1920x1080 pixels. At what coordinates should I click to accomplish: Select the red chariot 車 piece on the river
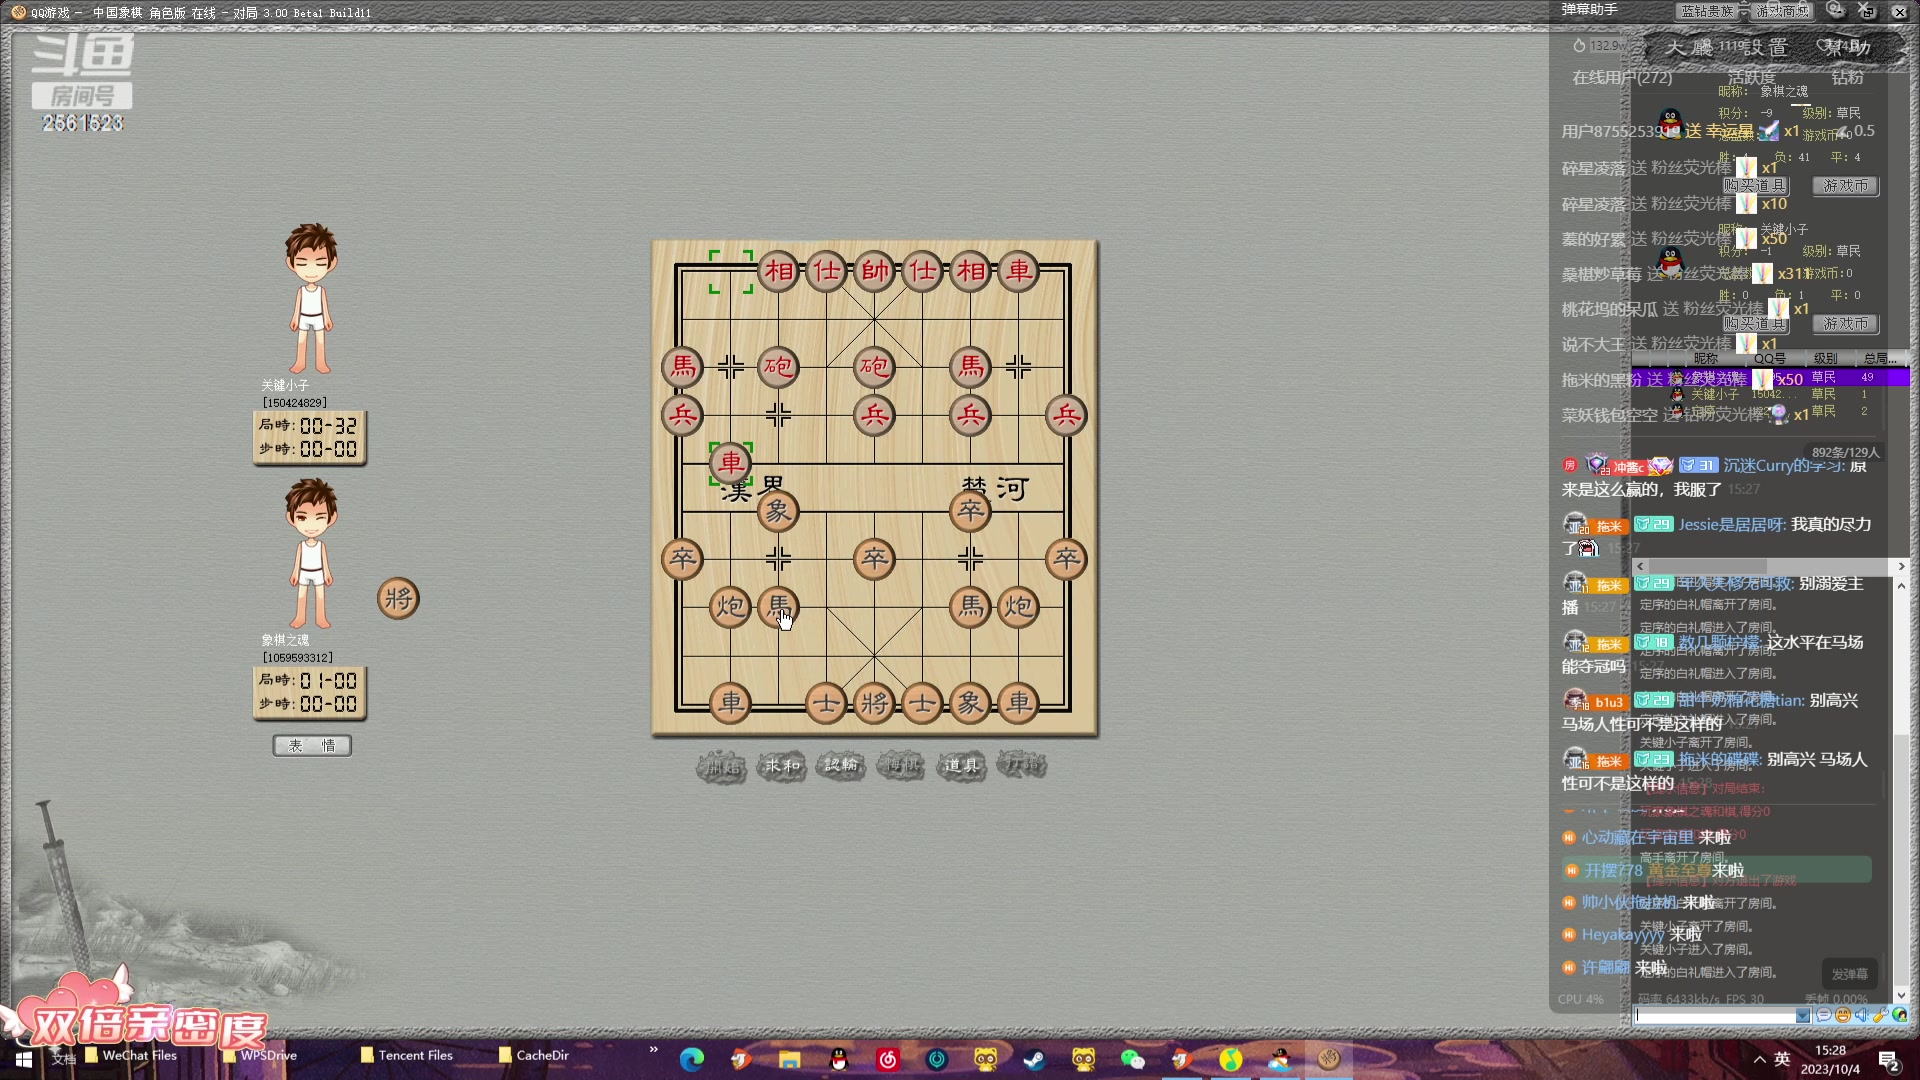(x=731, y=463)
